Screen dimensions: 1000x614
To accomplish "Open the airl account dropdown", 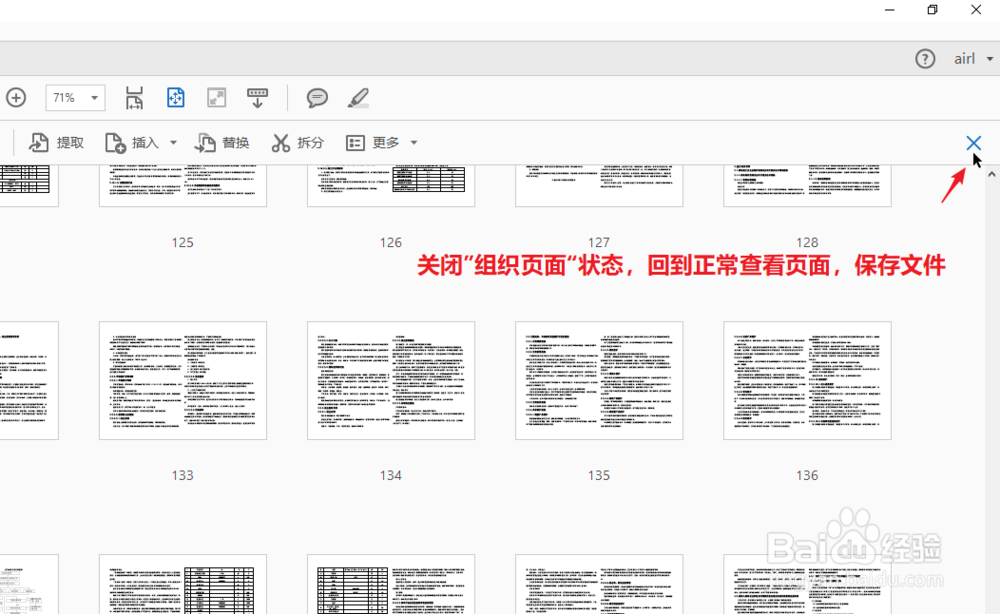I will click(974, 59).
